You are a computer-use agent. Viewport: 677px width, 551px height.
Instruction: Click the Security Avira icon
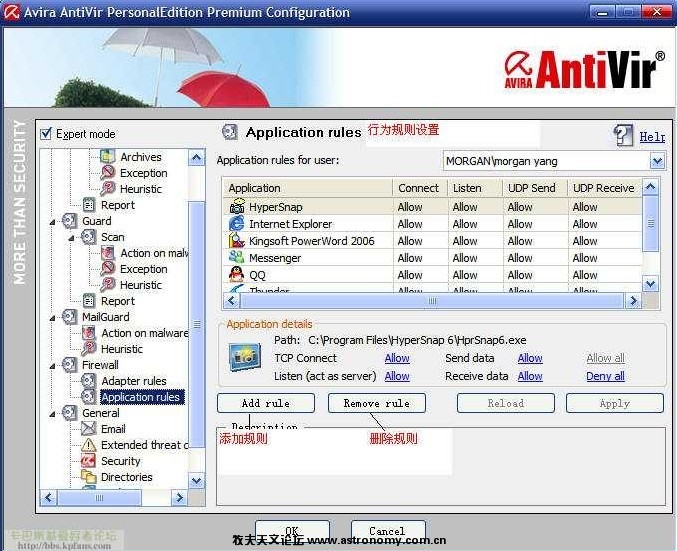[x=89, y=461]
